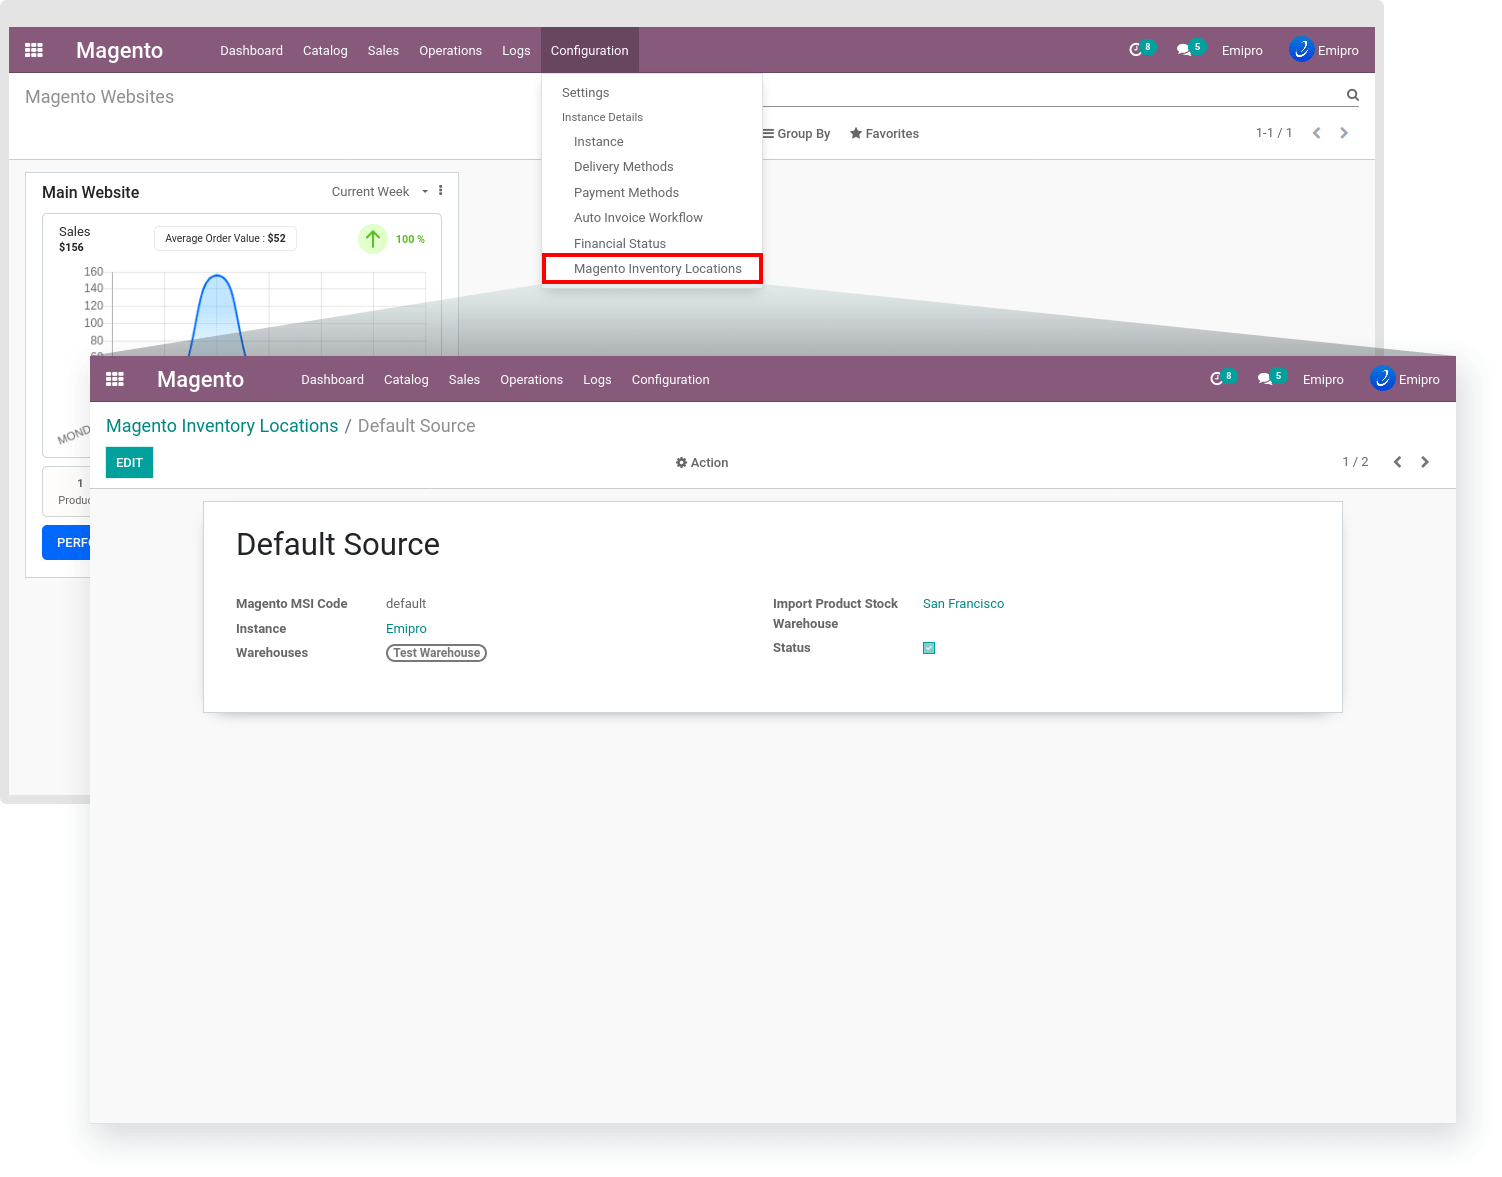
Task: Click Magento Inventory Locations breadcrumb link
Action: point(222,426)
